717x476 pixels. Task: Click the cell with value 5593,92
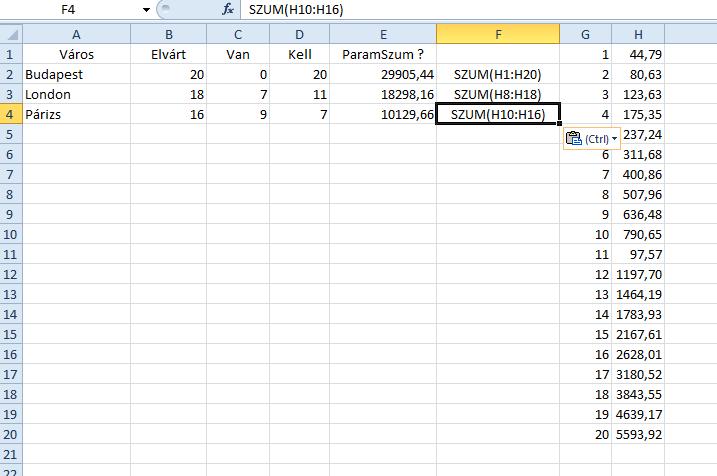(638, 434)
